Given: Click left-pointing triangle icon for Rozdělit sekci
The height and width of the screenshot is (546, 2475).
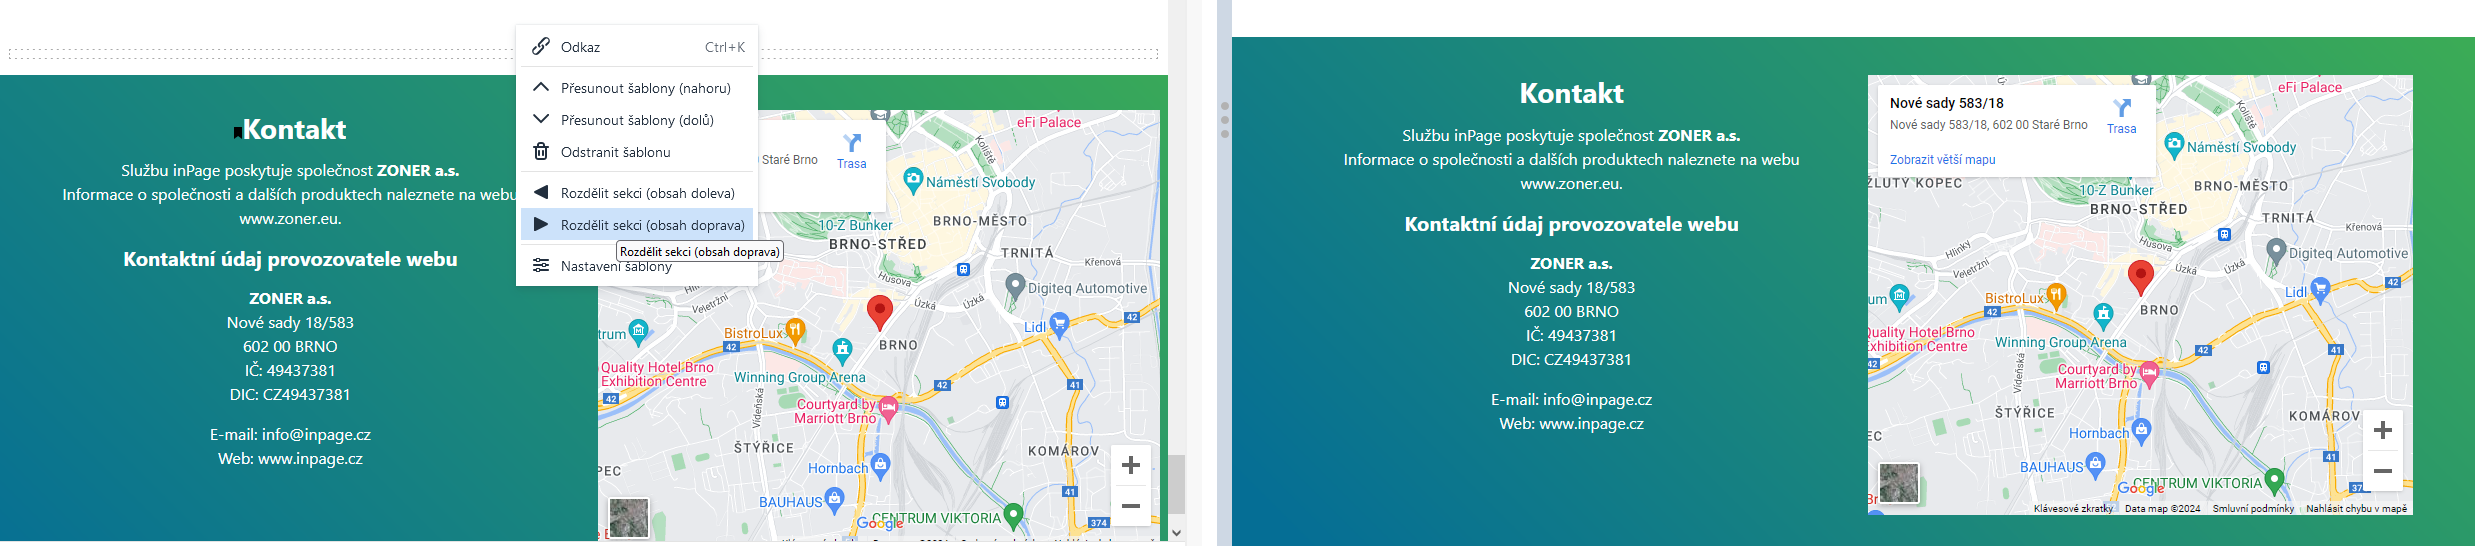Looking at the screenshot, I should [541, 193].
